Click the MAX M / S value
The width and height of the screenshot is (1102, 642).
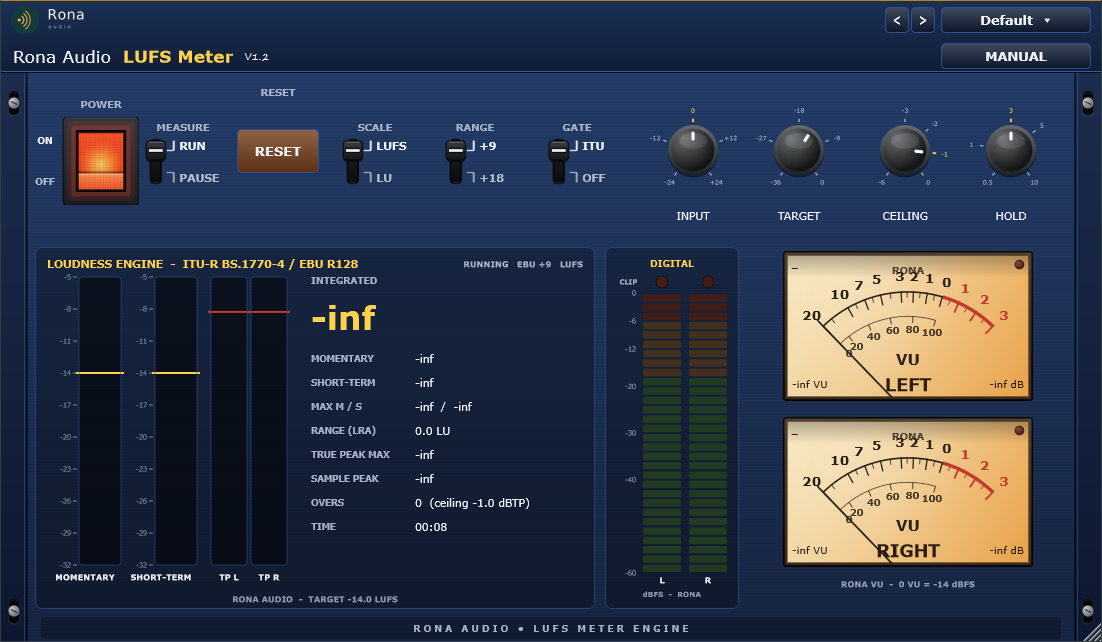443,407
